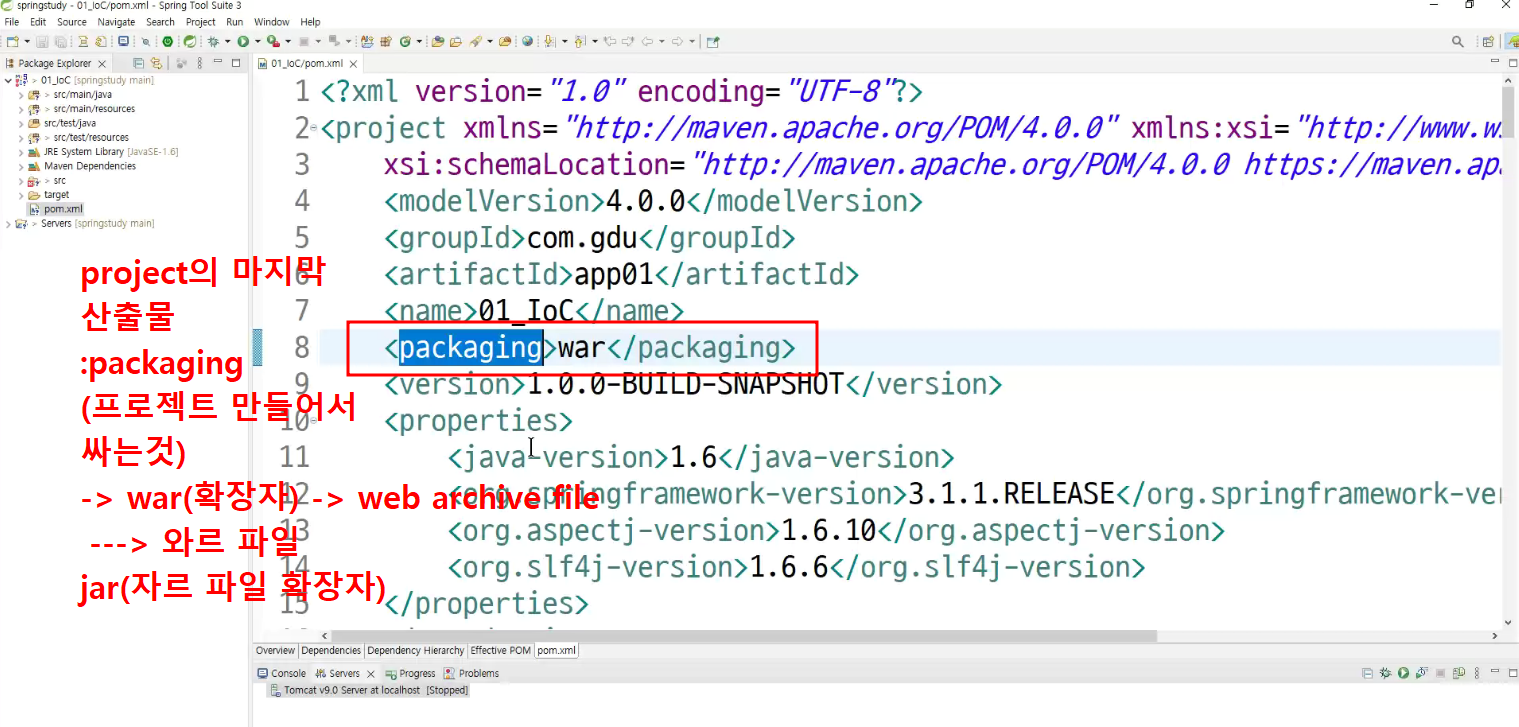Screen dimensions: 1519x727
Task: Click the New file toolbar icon
Action: pyautogui.click(x=12, y=42)
